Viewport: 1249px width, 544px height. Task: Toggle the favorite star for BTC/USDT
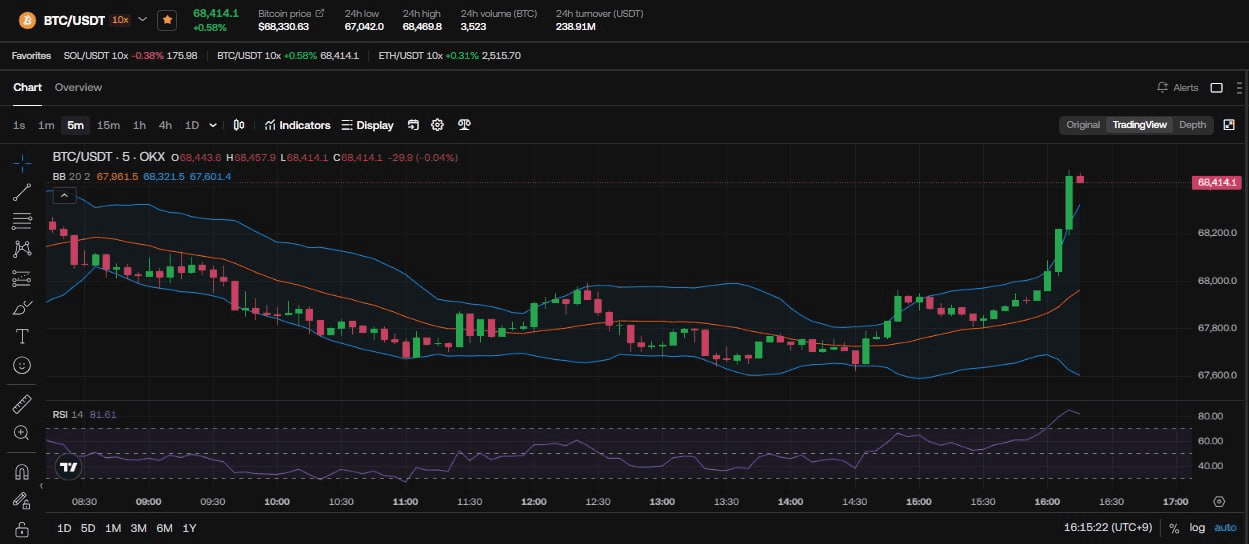(x=167, y=19)
